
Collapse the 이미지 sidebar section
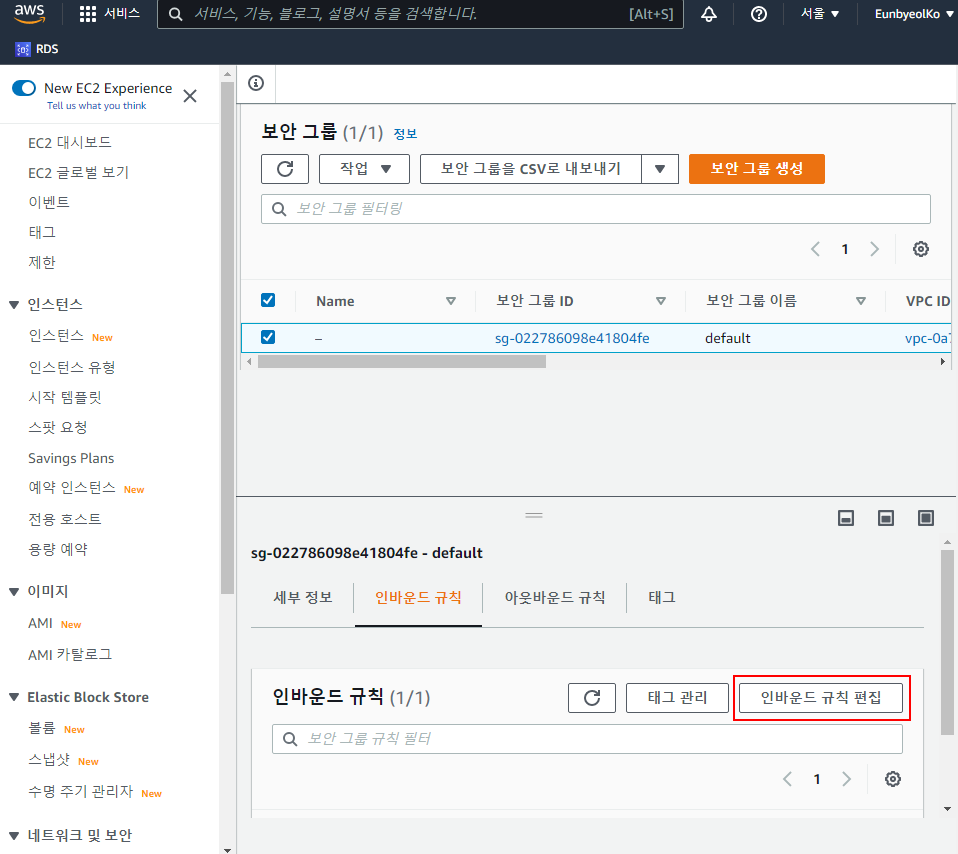click(x=13, y=591)
